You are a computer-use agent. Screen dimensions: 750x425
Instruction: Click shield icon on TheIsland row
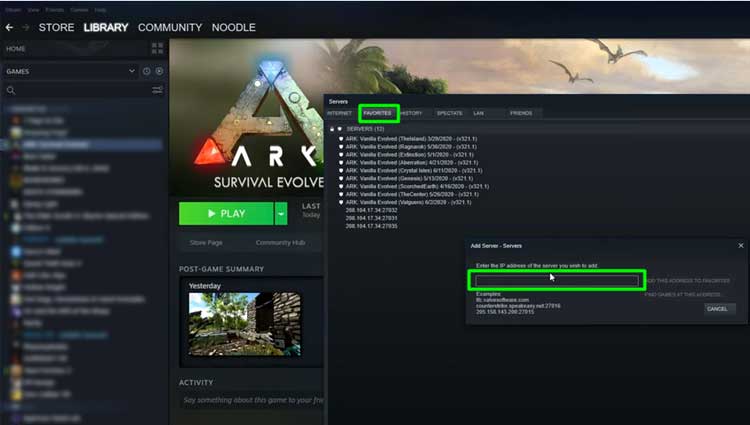tap(341, 139)
